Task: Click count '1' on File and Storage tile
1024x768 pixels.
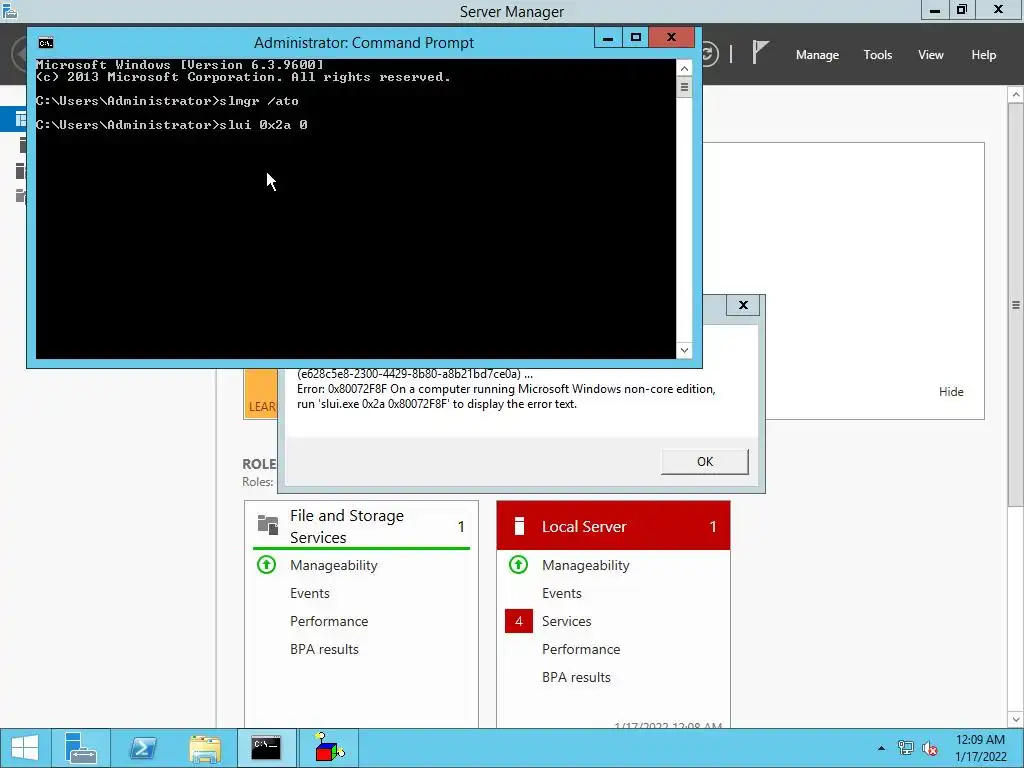Action: coord(461,526)
